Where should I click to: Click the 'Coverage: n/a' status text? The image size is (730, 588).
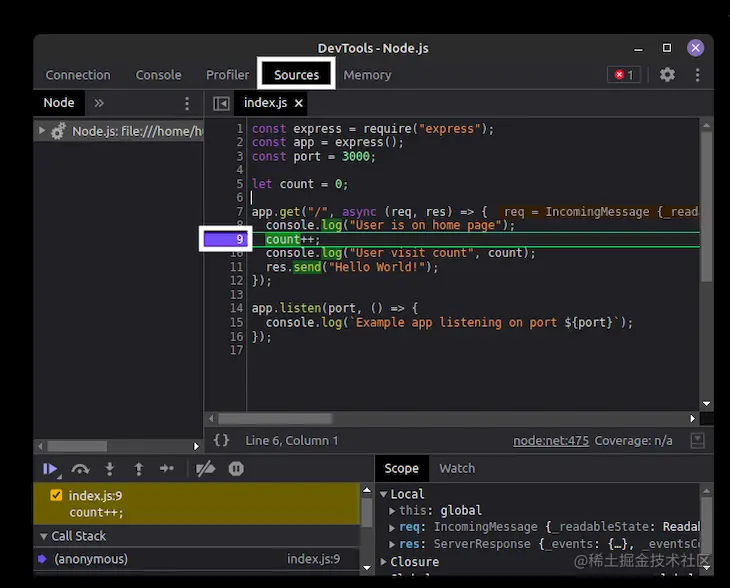(x=633, y=440)
